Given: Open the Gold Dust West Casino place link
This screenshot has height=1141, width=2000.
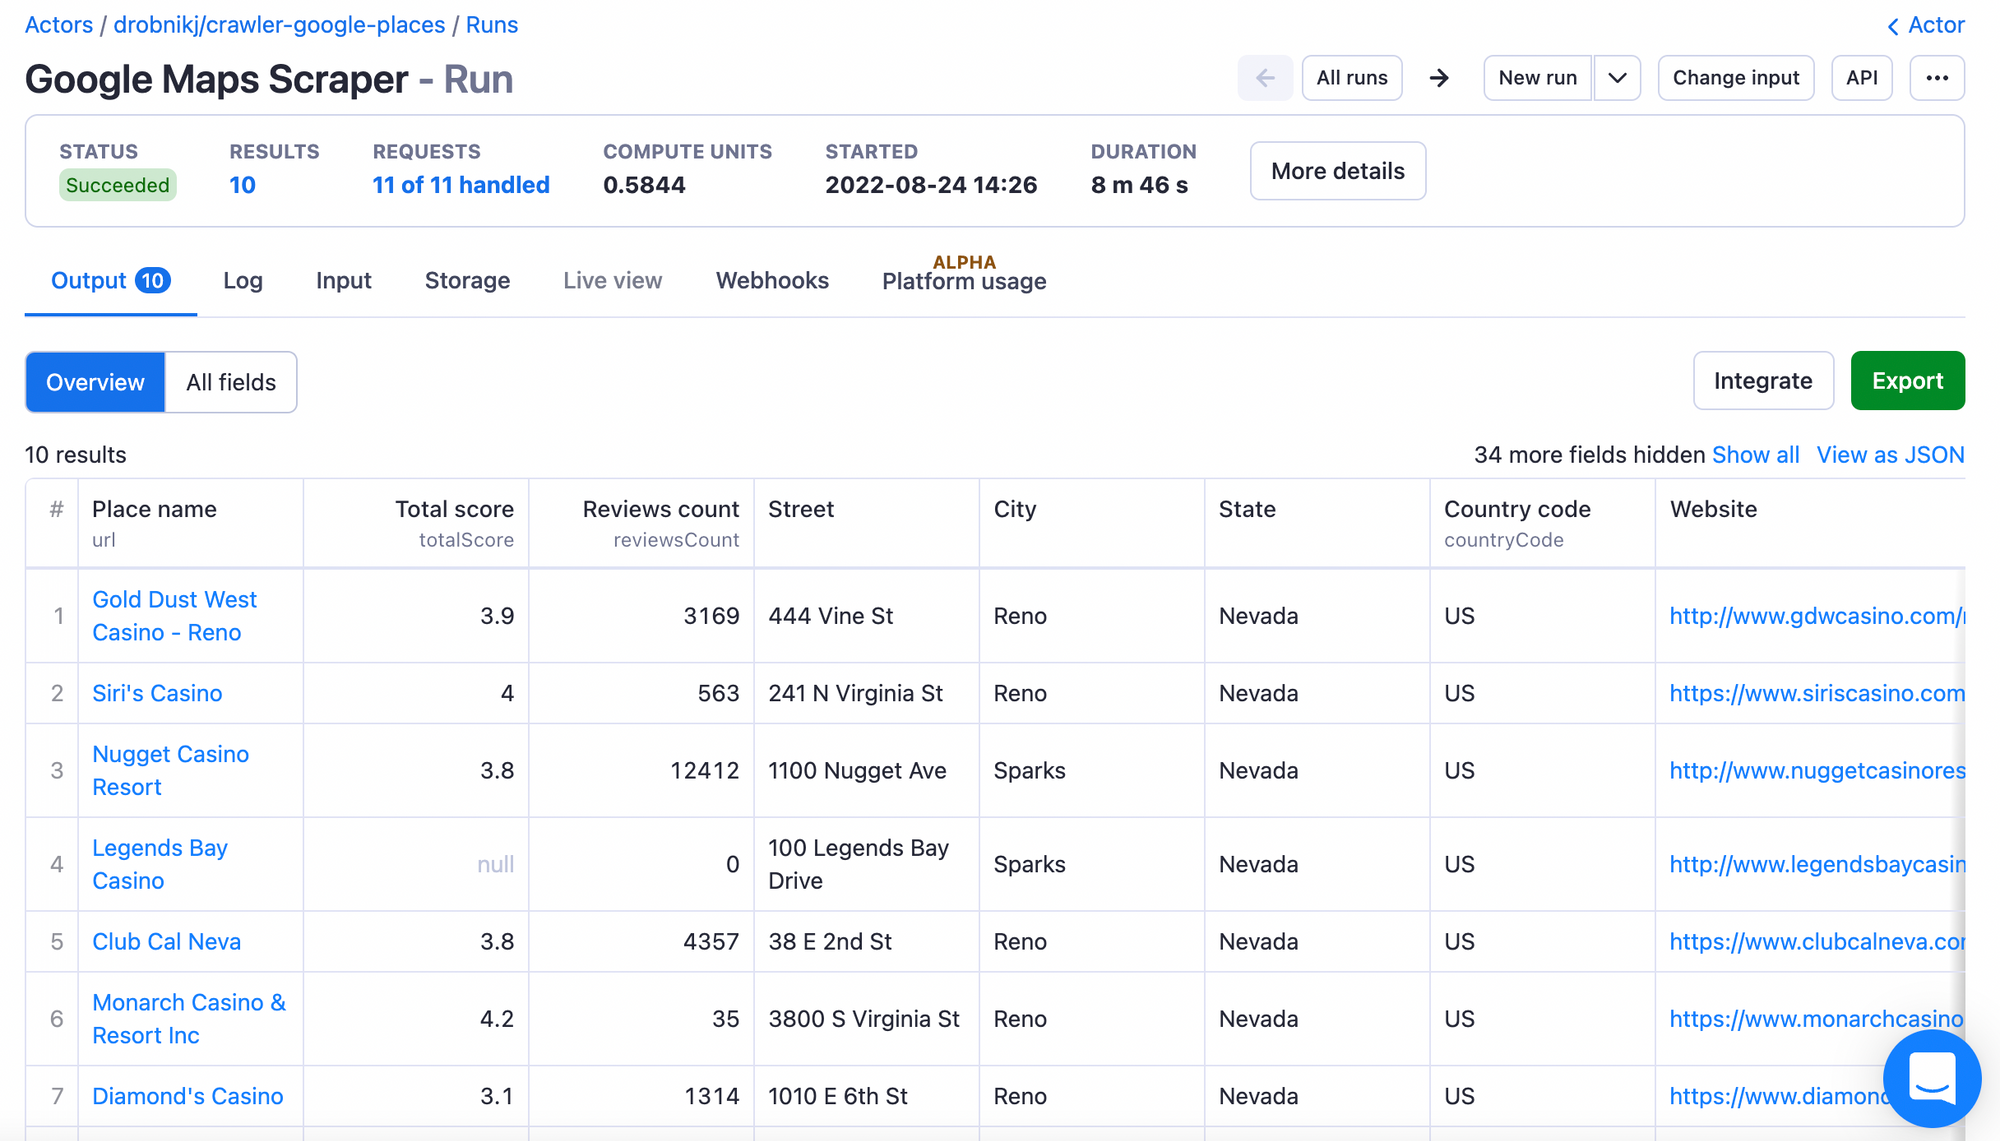Looking at the screenshot, I should (x=173, y=615).
